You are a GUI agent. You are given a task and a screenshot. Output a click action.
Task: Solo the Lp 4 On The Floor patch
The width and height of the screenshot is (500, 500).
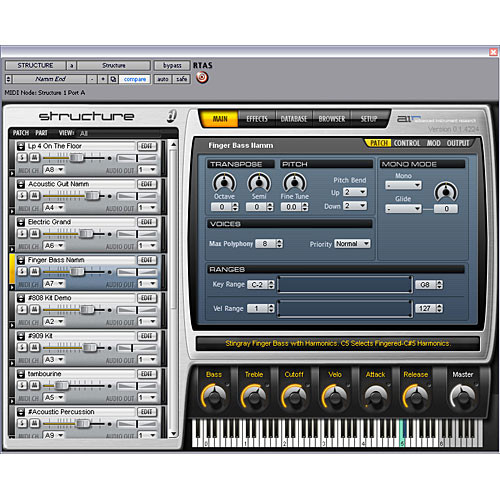pos(22,158)
